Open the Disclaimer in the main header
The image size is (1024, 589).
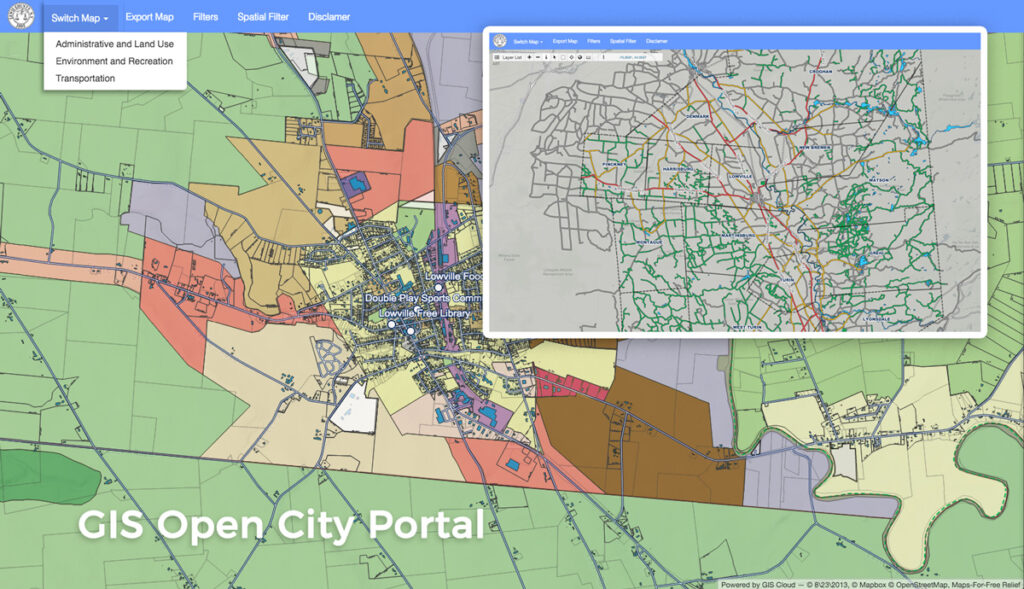coord(329,17)
